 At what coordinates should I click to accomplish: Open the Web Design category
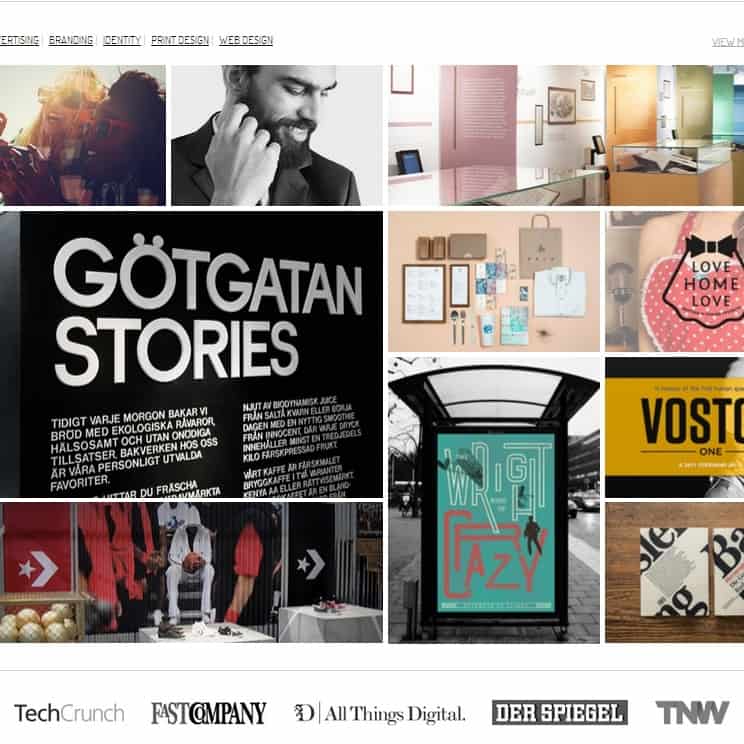coord(246,40)
